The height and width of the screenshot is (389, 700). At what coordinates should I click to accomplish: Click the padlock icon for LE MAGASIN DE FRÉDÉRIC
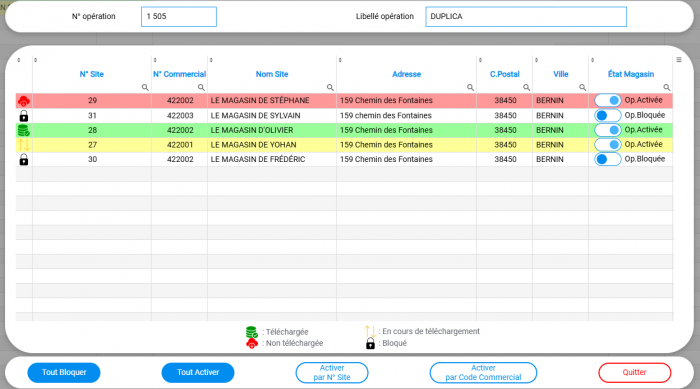[x=24, y=159]
